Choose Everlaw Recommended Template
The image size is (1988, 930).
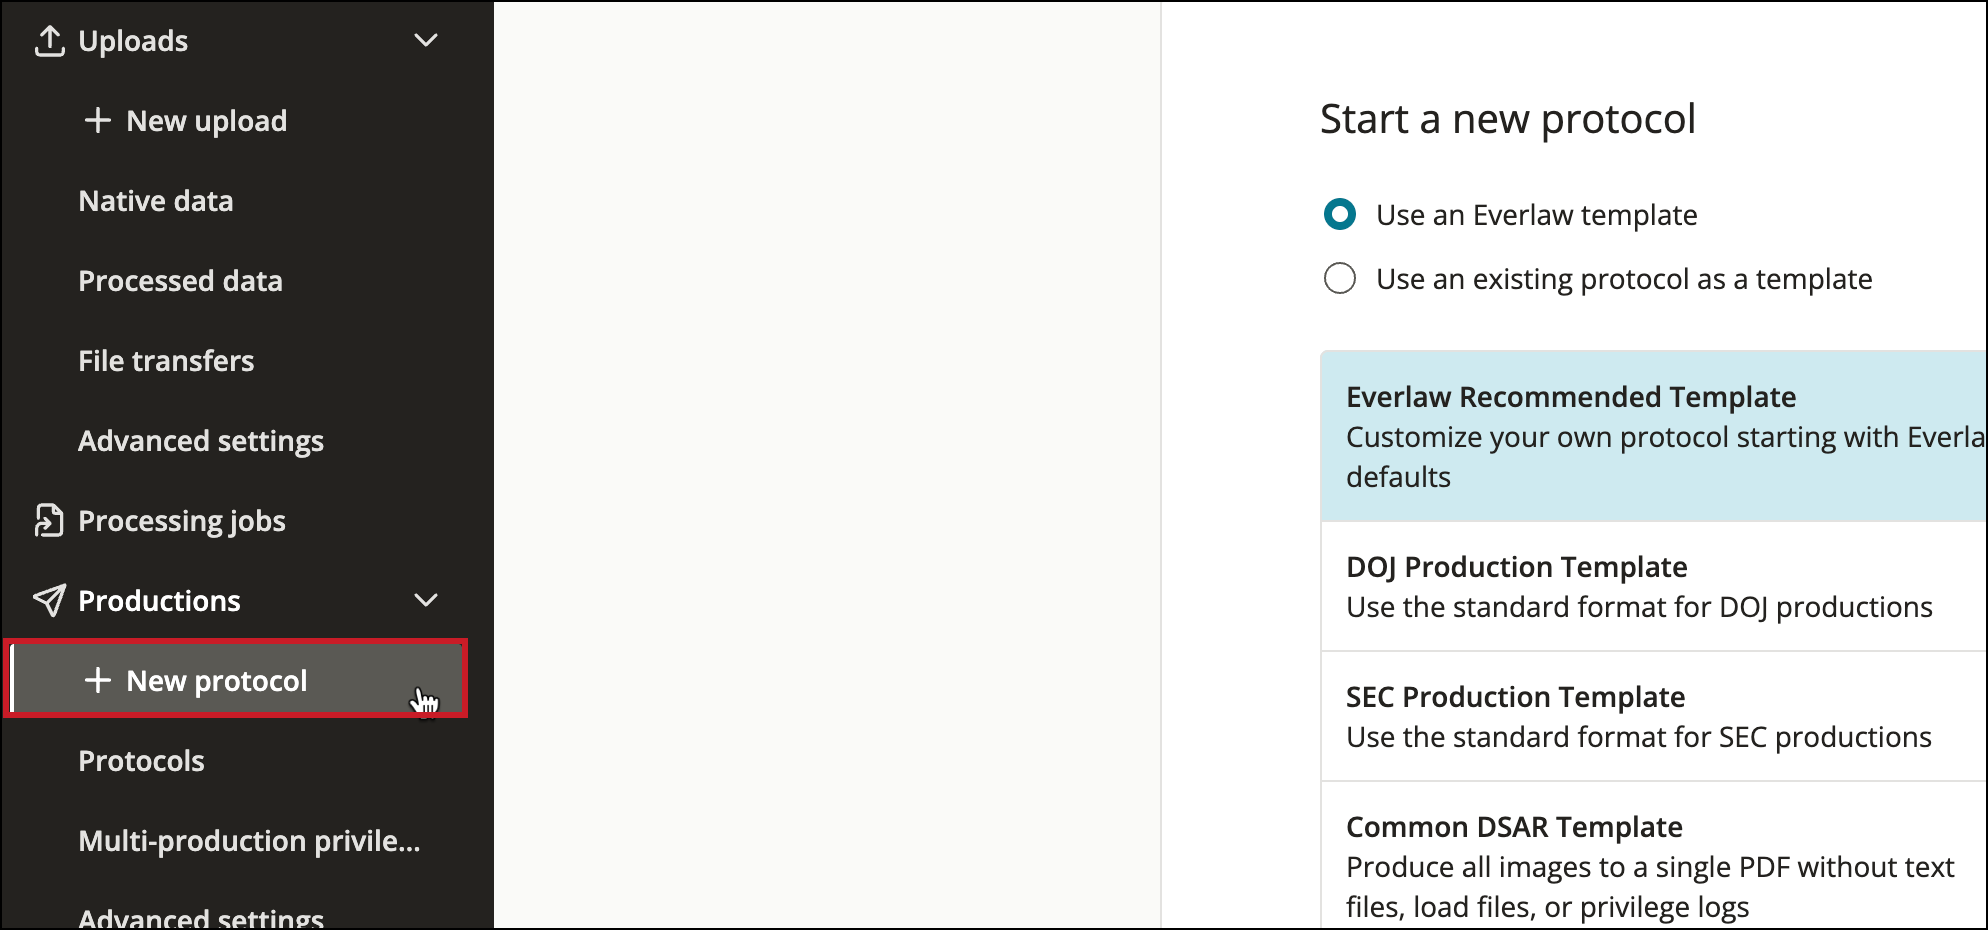pyautogui.click(x=1654, y=436)
